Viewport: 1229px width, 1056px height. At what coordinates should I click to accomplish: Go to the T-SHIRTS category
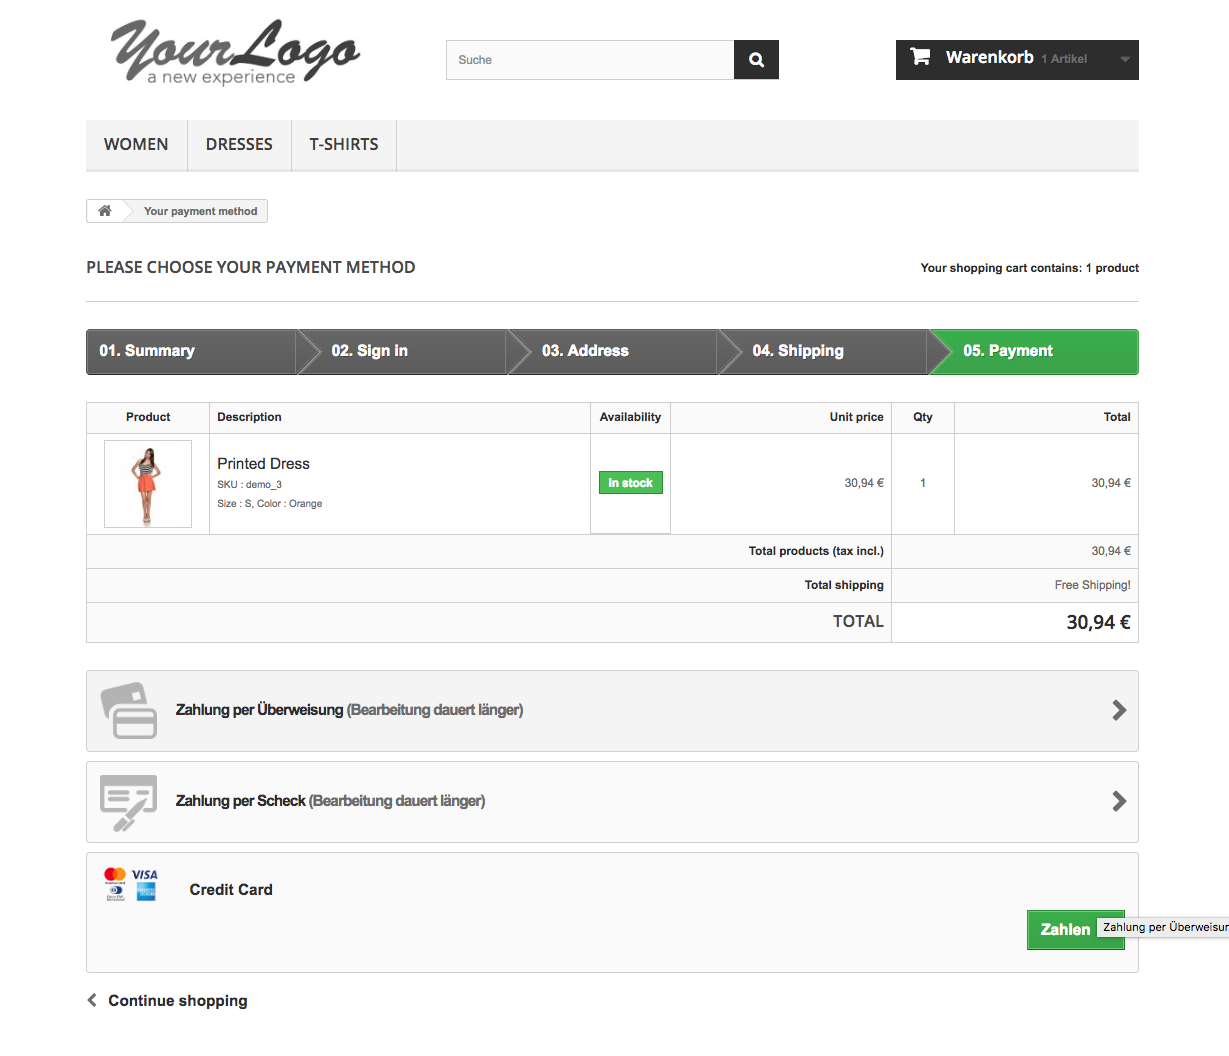click(x=343, y=145)
